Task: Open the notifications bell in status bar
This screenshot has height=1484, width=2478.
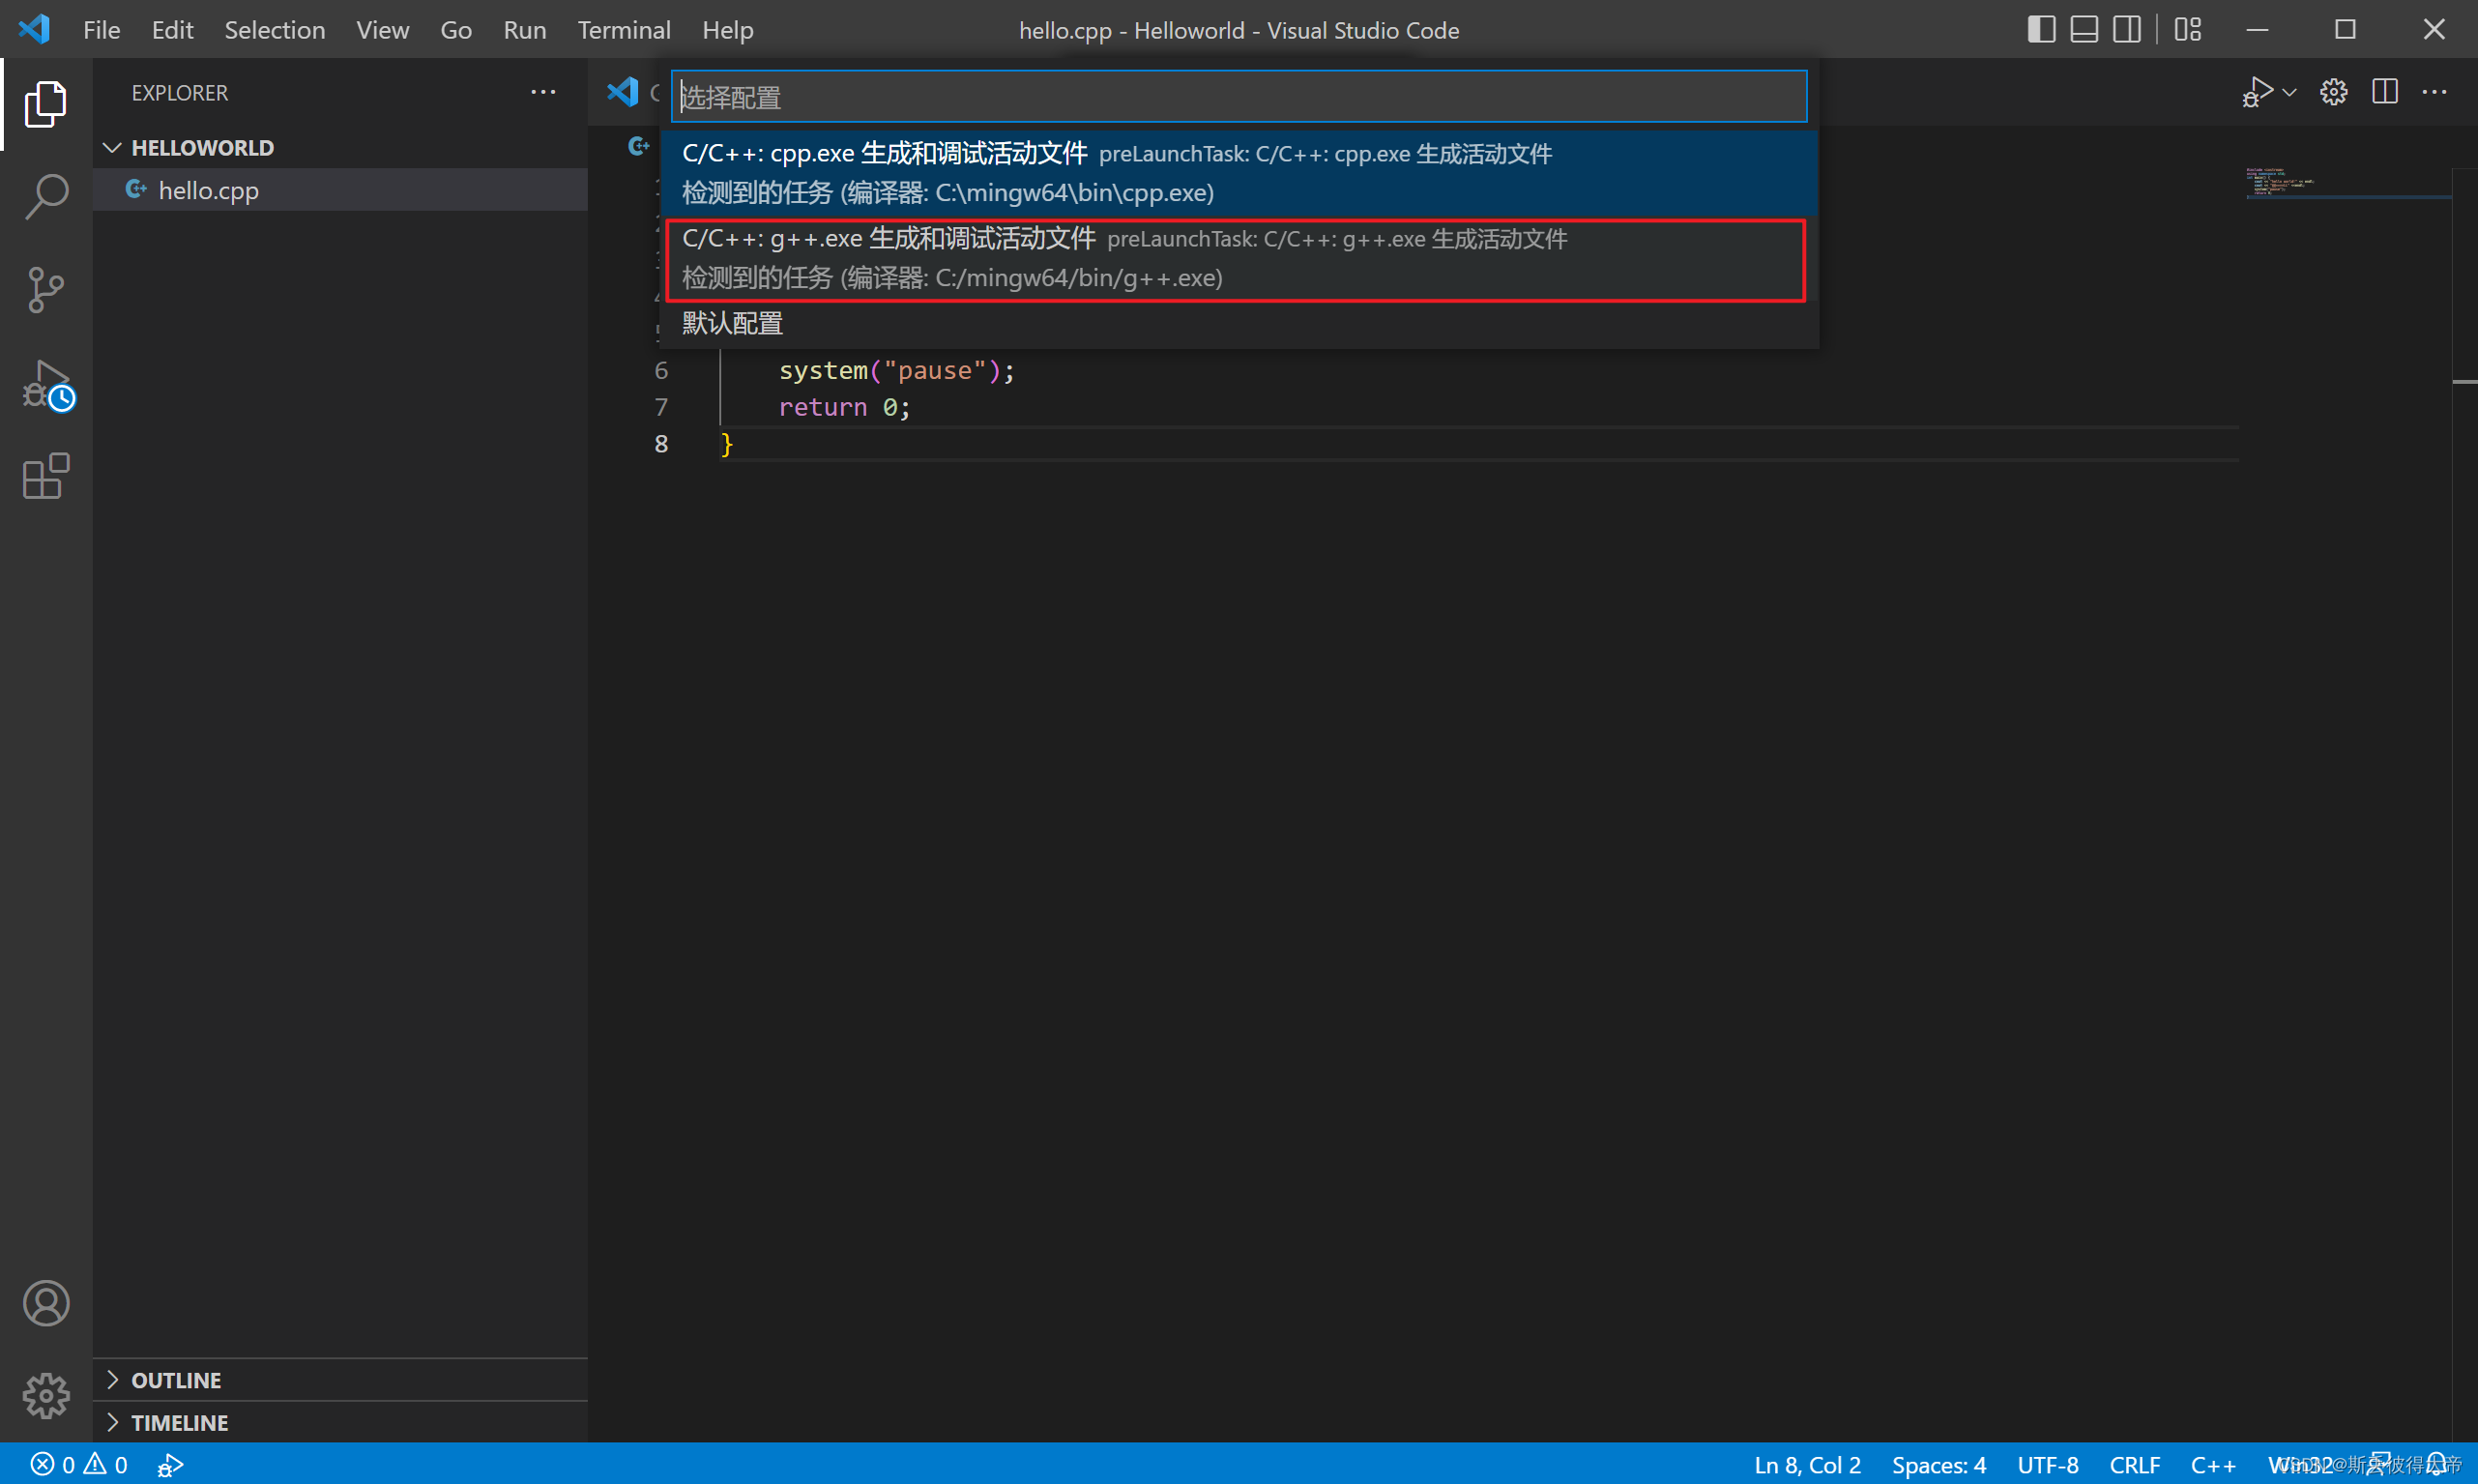Action: pos(2437,1464)
